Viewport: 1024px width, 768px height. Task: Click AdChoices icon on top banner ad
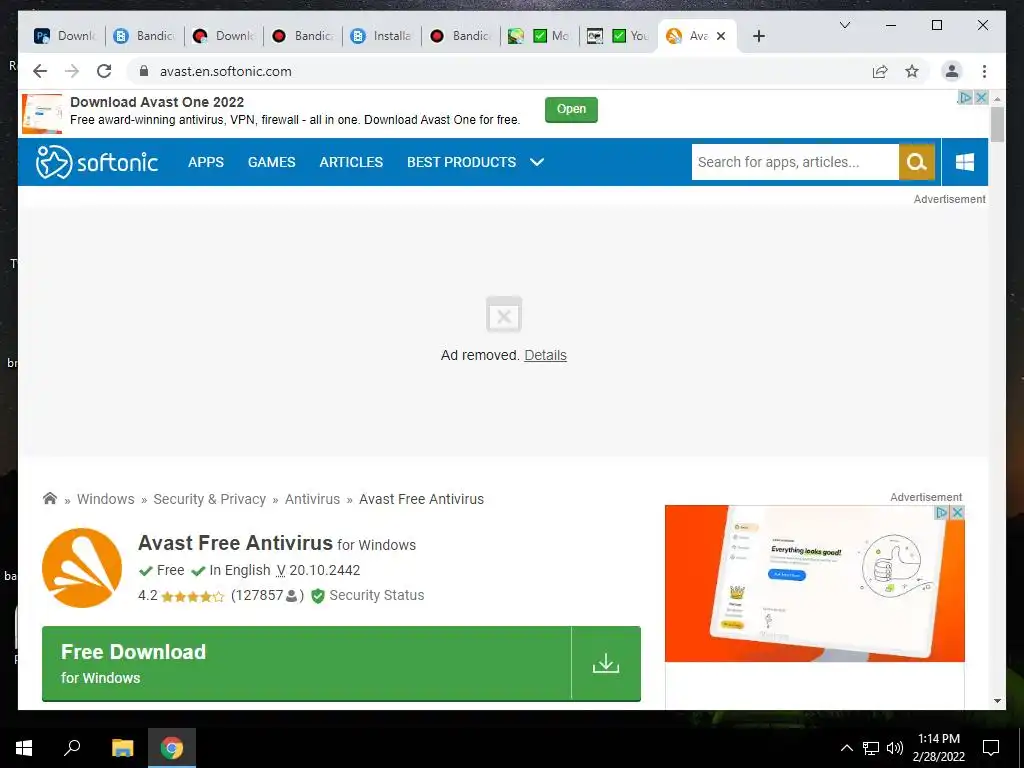point(965,97)
